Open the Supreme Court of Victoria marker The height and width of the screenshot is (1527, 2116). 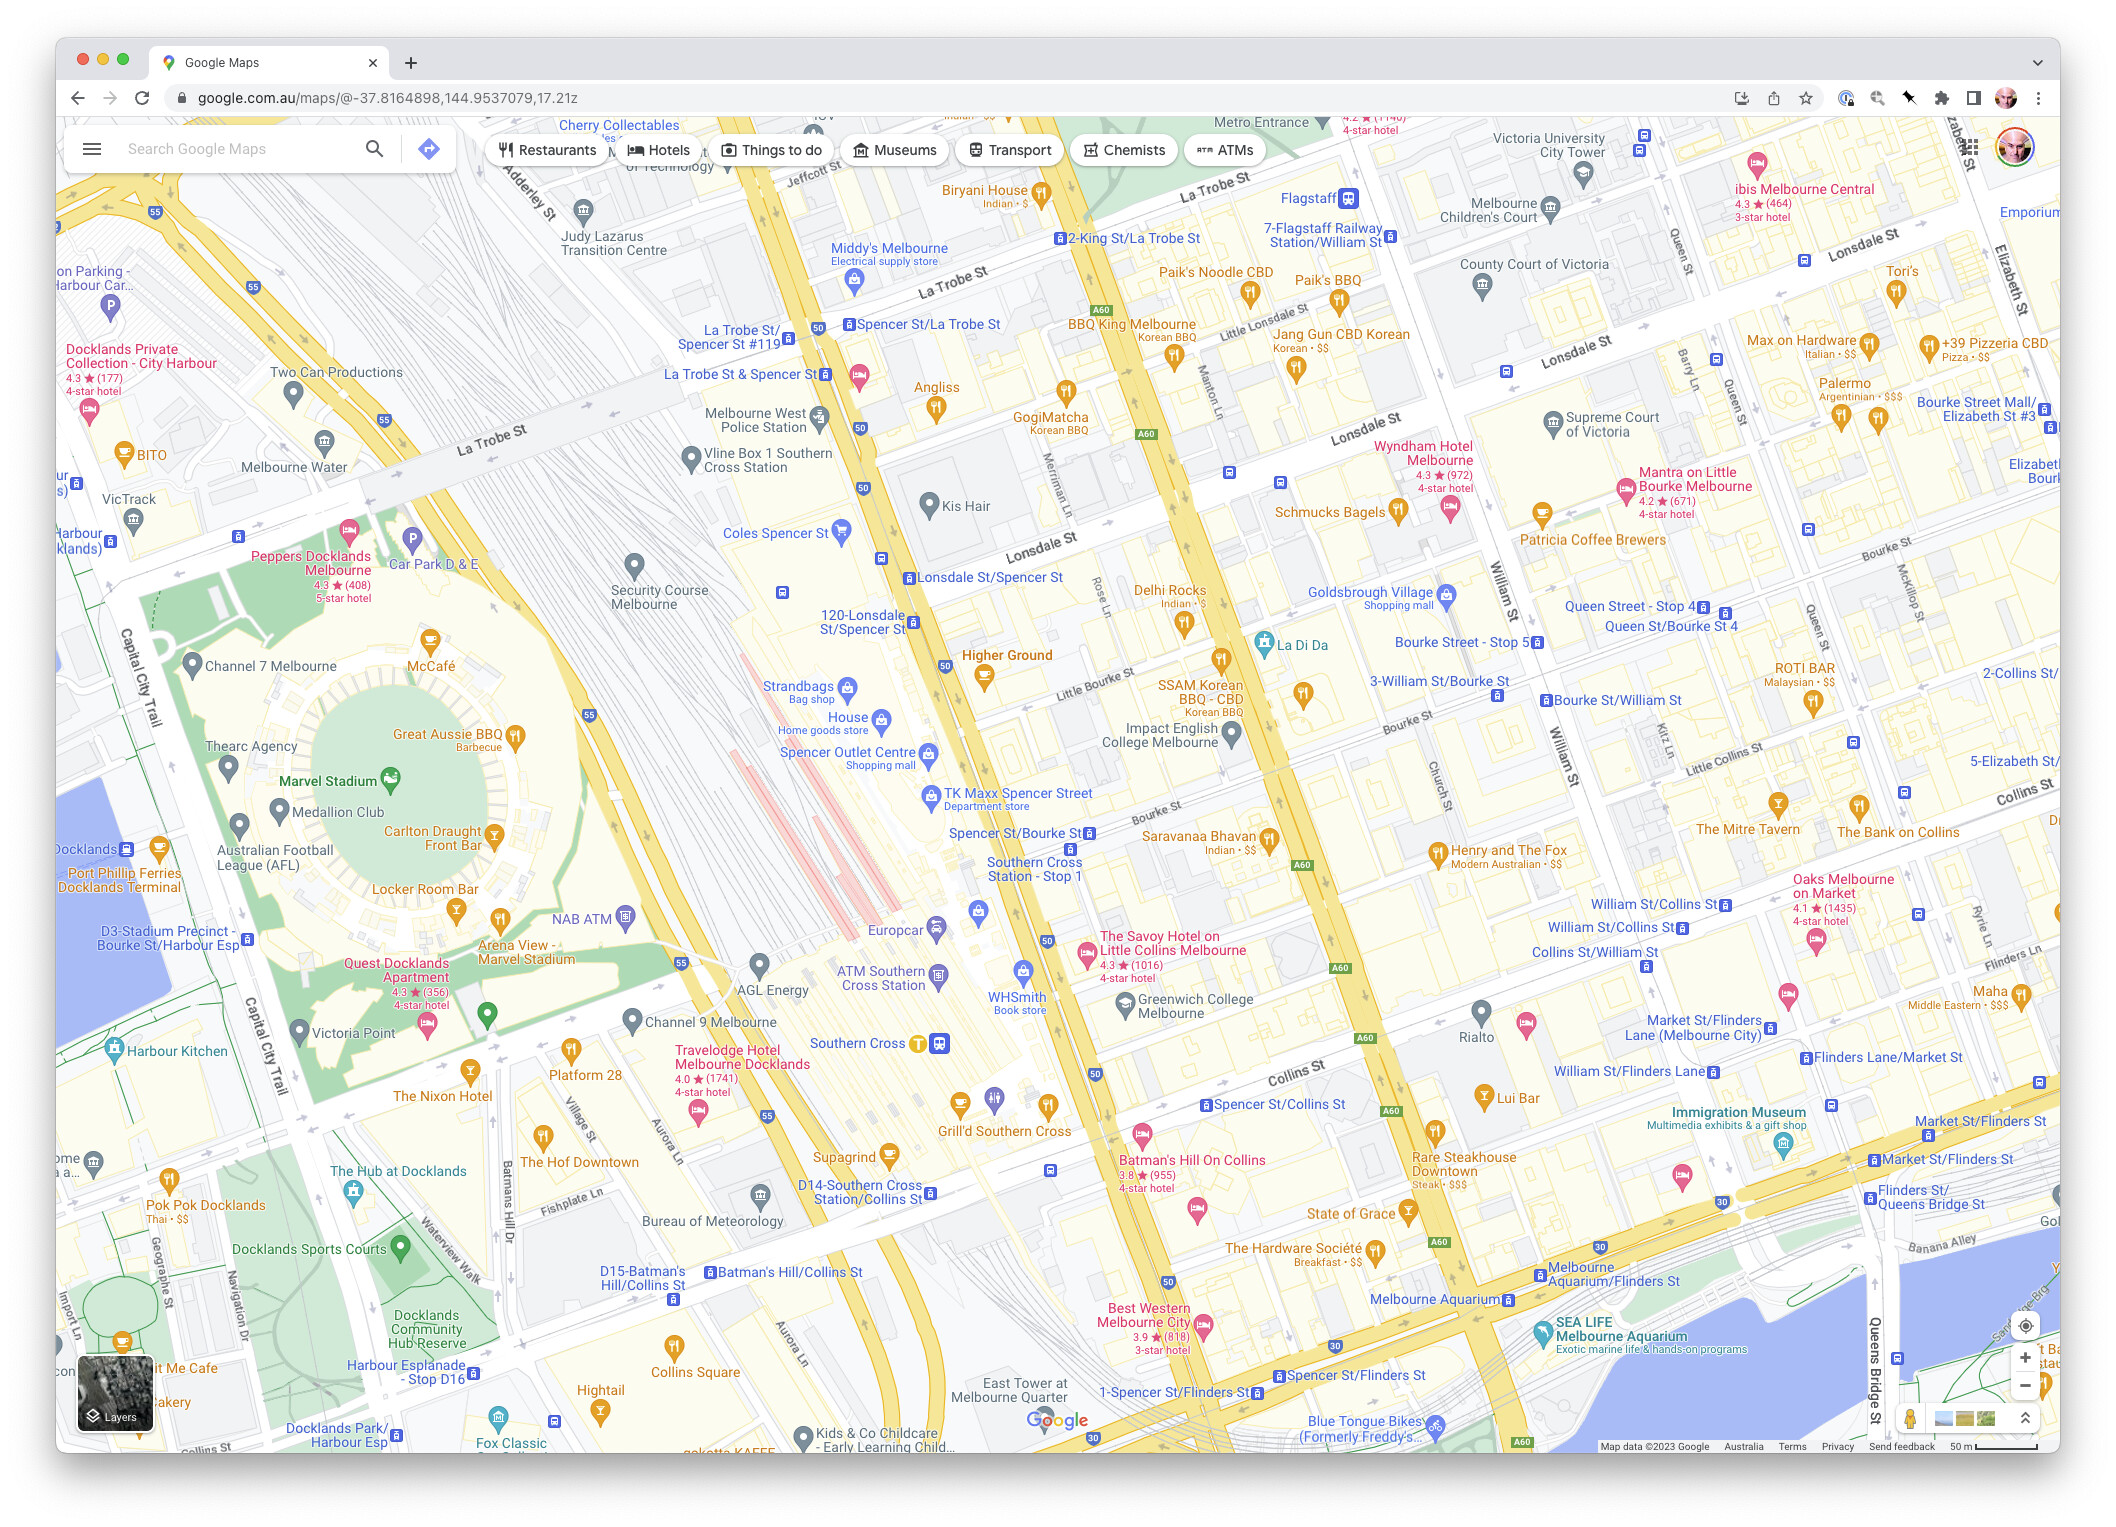[x=1553, y=424]
